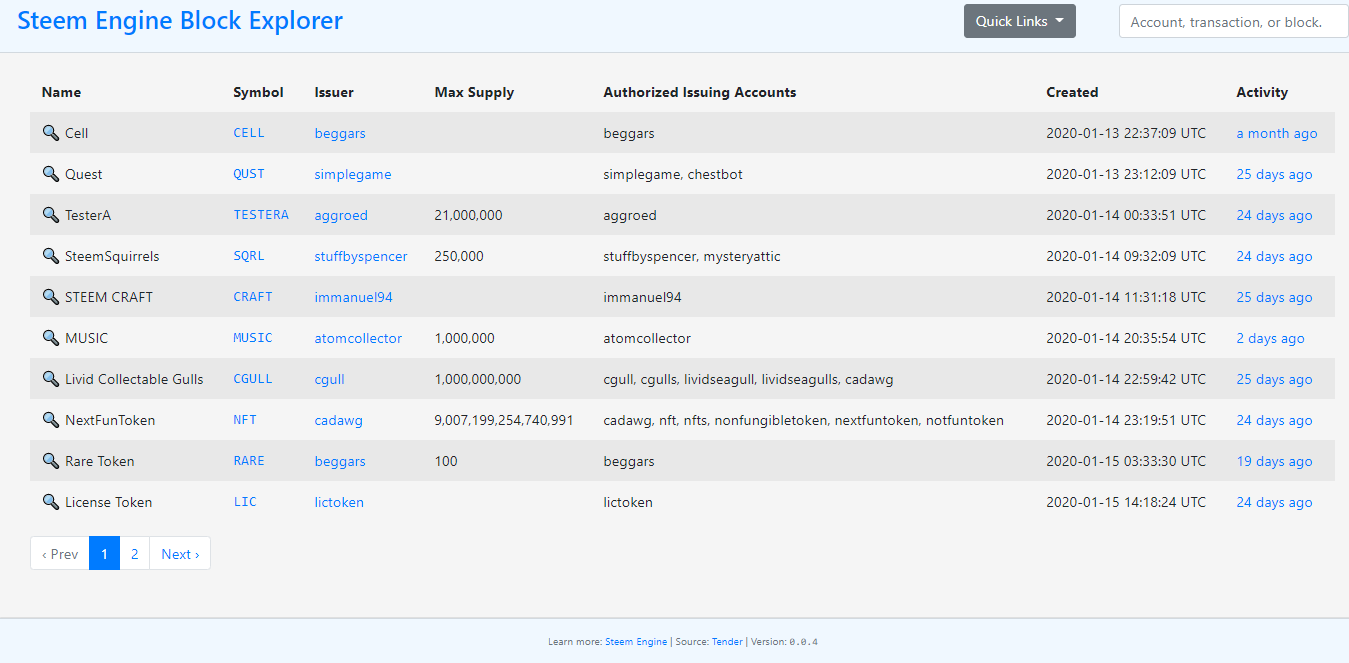Click the magnifier icon beside Cell

(x=51, y=133)
